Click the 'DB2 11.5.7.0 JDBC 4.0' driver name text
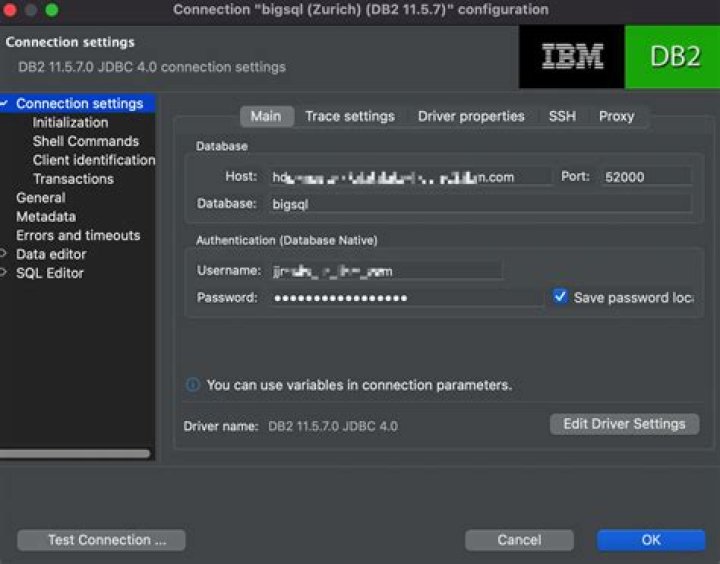720x564 pixels. (x=333, y=426)
